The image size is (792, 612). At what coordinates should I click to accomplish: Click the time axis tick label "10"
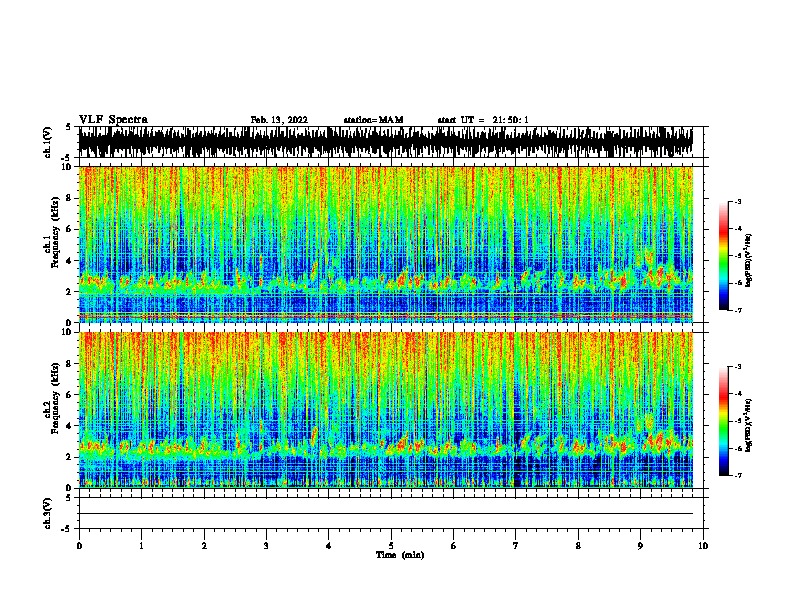[703, 546]
